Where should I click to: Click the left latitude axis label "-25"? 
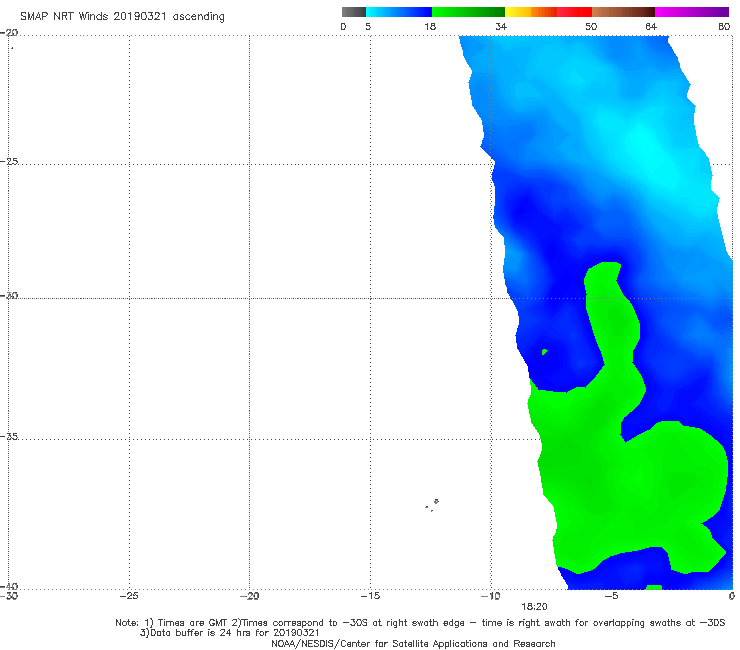tap(9, 162)
